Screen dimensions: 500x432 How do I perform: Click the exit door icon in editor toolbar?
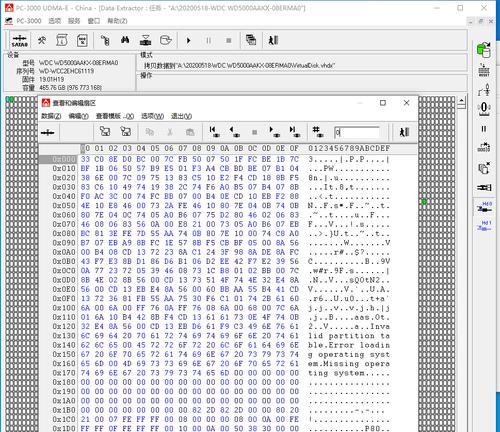coord(404,132)
